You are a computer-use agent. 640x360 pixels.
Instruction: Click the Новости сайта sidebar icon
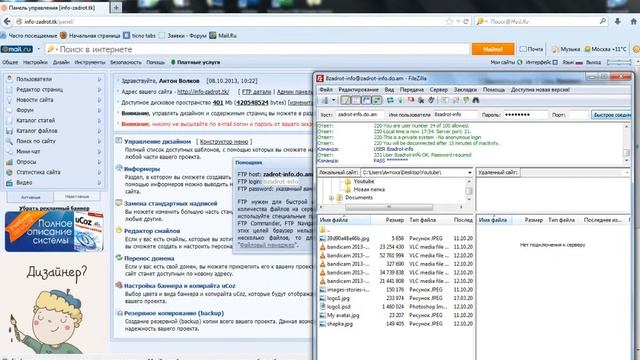click(x=9, y=100)
